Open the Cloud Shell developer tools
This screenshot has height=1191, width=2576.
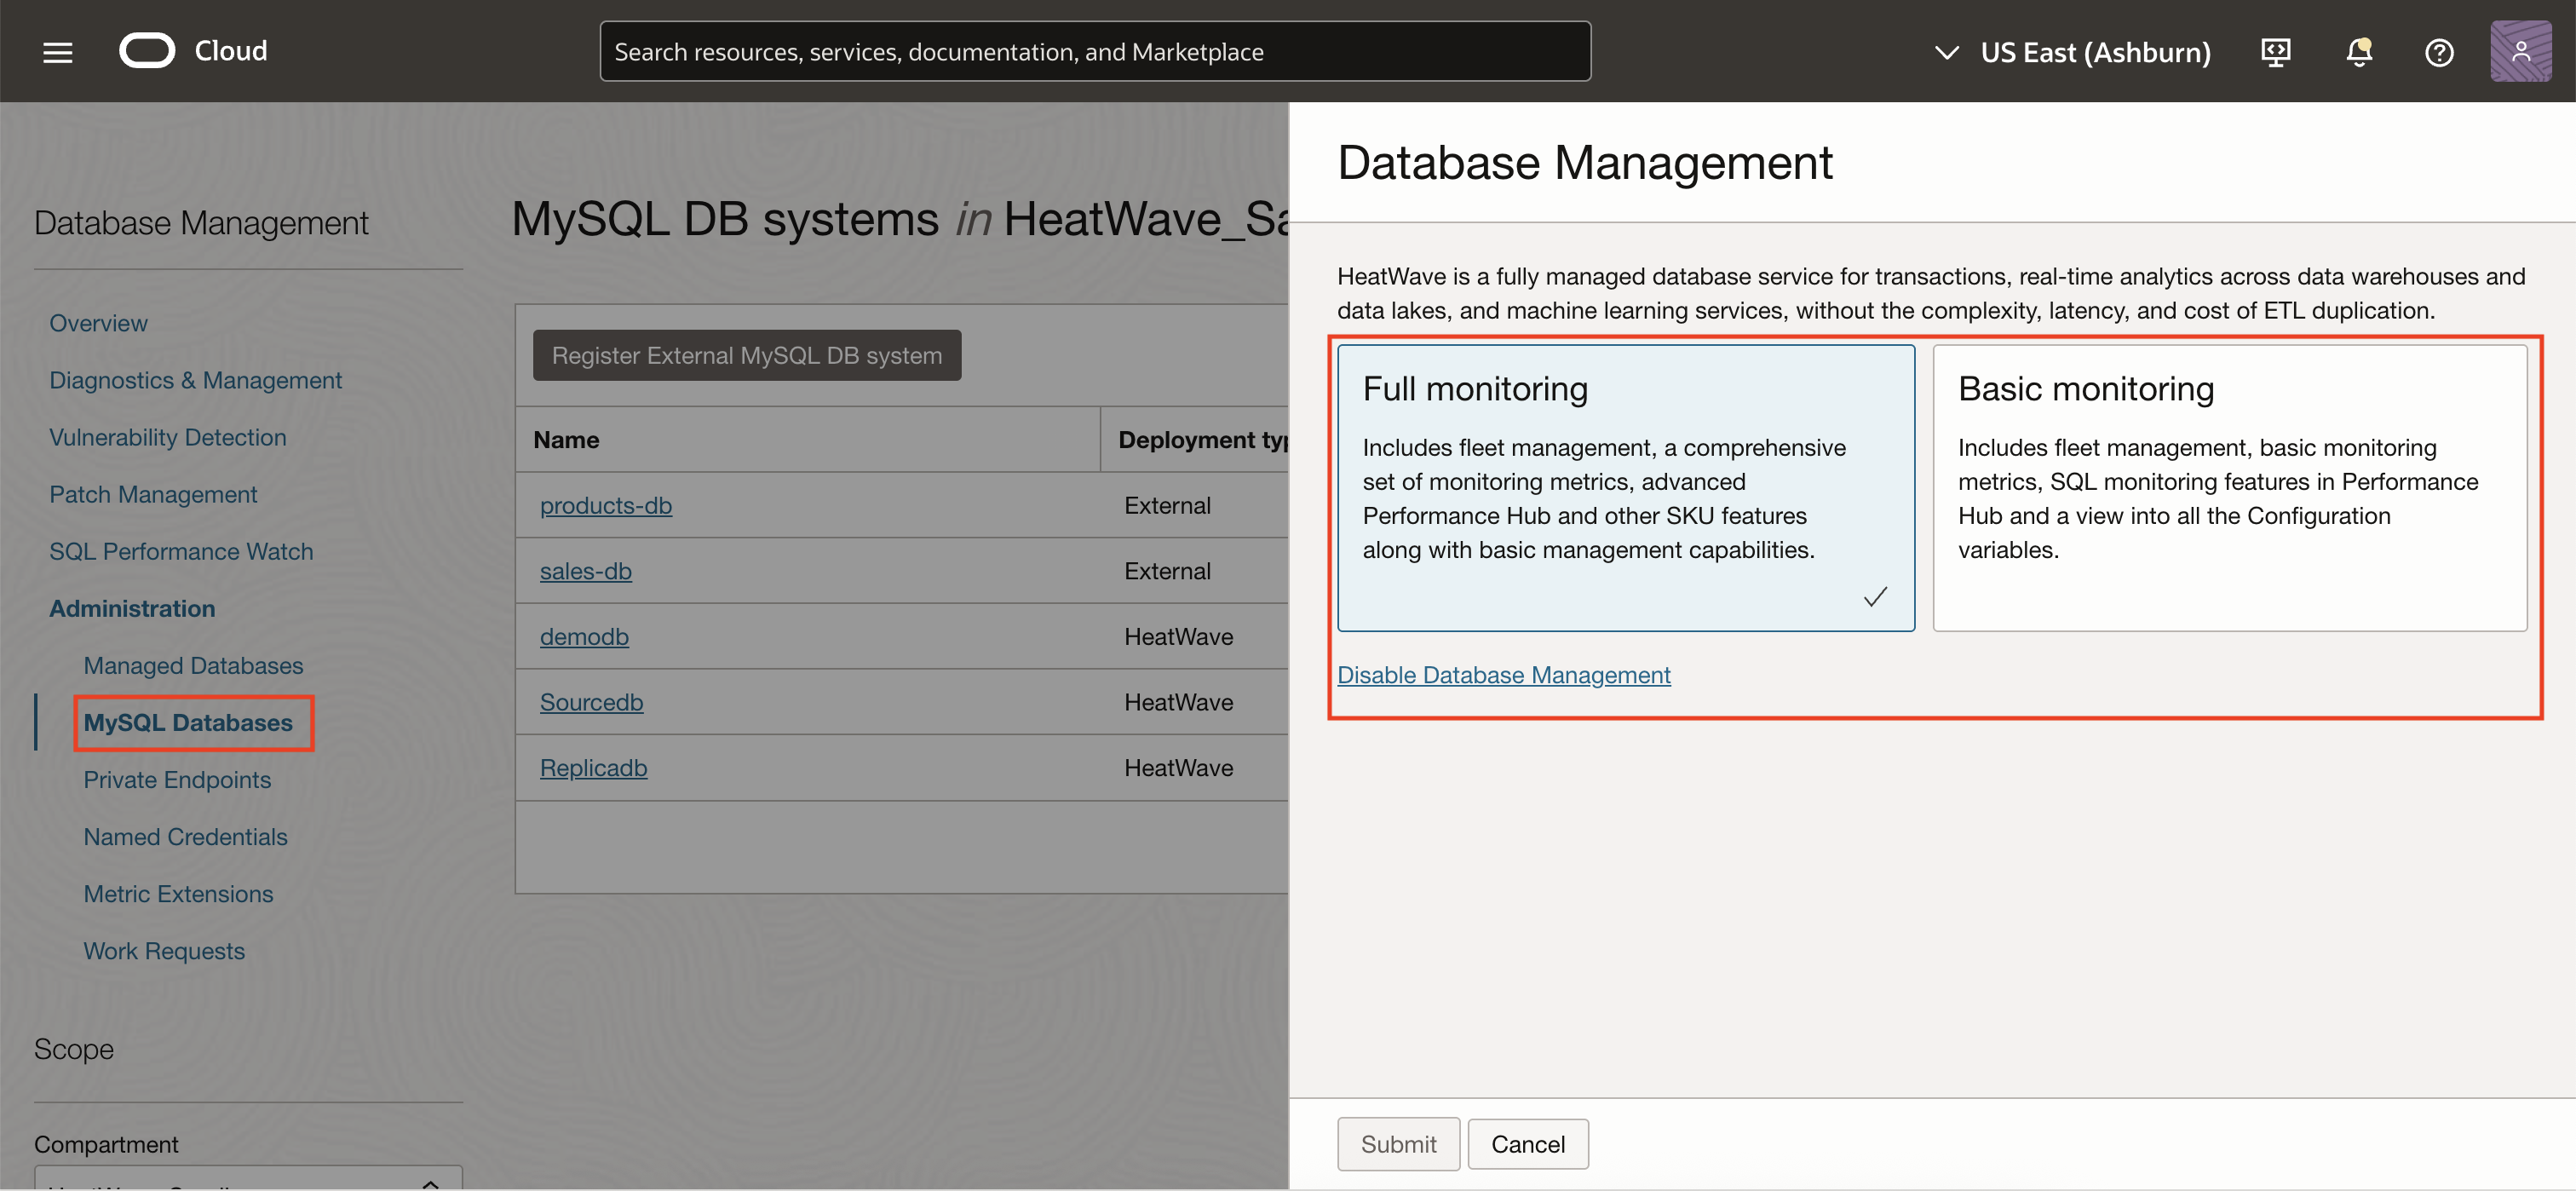point(2275,51)
